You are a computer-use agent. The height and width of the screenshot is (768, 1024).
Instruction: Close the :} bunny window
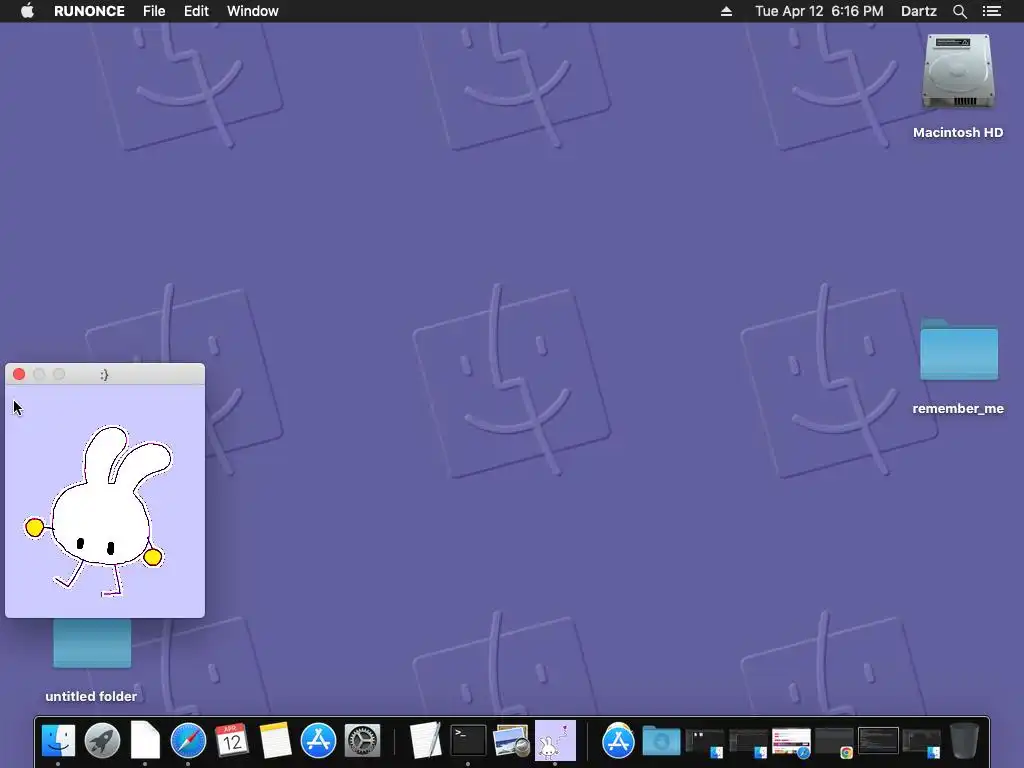pos(19,374)
